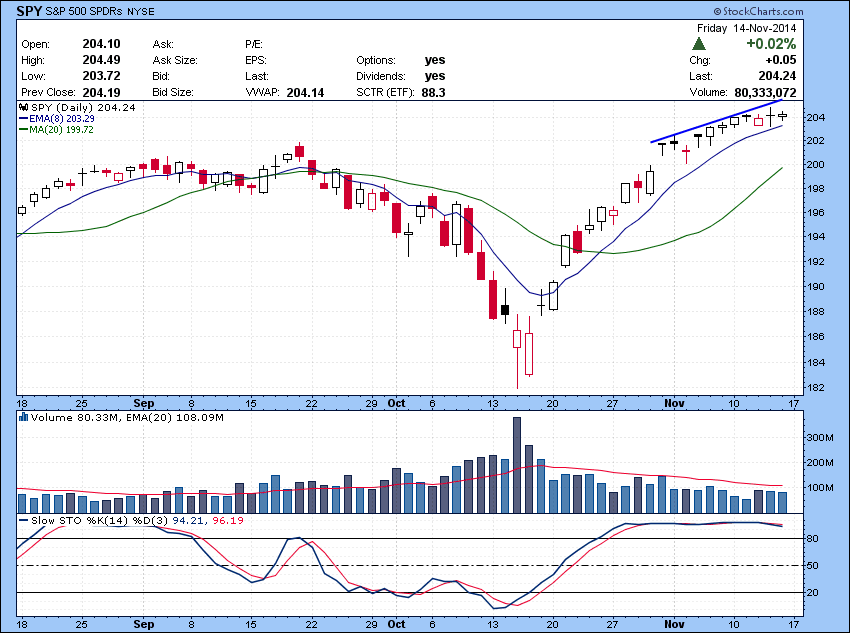Click the 94.21 stochastic %K value
850x633 pixels.
(189, 520)
